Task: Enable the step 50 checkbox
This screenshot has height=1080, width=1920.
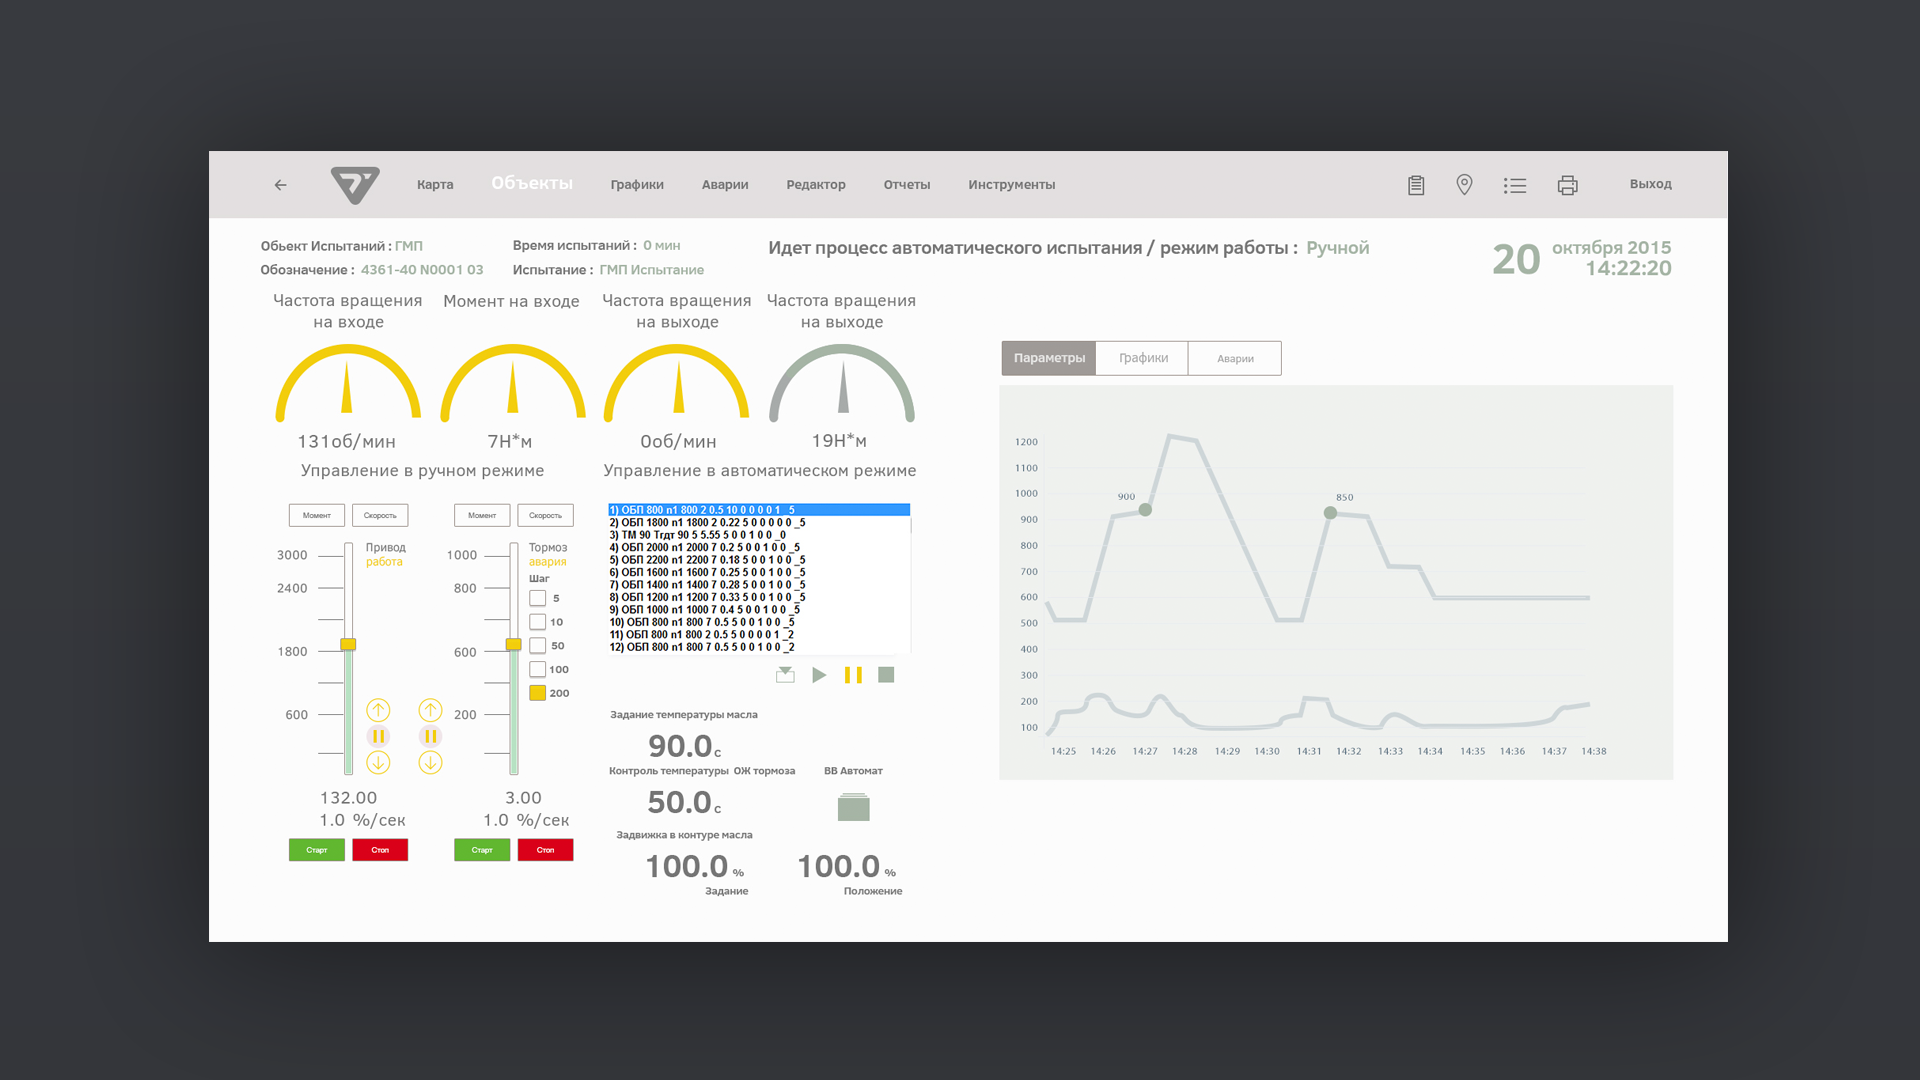Action: pos(538,646)
